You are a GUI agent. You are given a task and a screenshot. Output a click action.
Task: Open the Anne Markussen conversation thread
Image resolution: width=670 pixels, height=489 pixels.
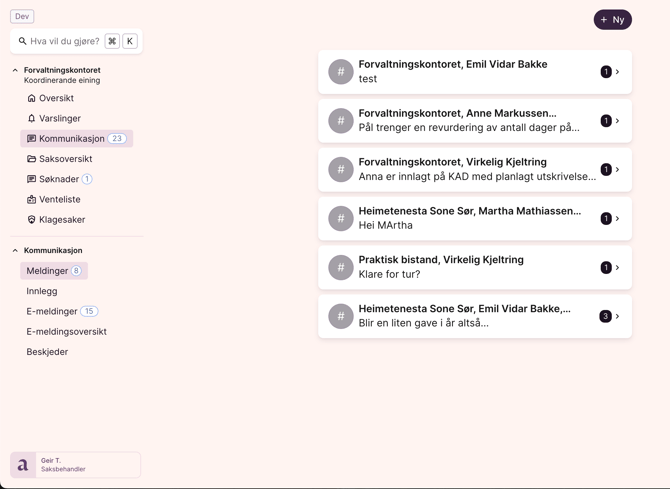tap(474, 121)
